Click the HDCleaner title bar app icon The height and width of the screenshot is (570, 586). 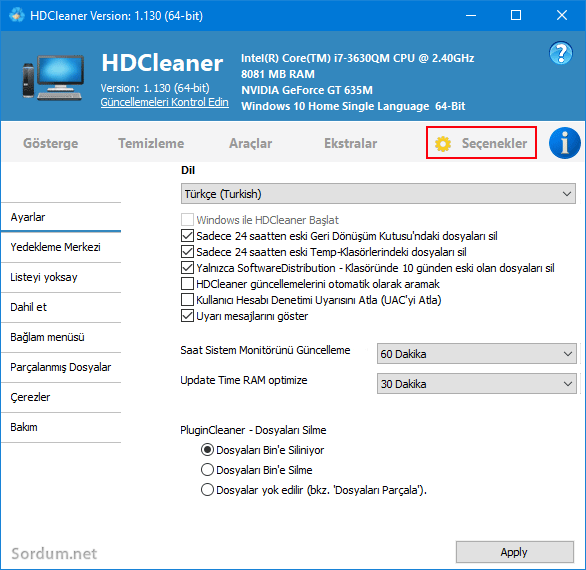(17, 15)
